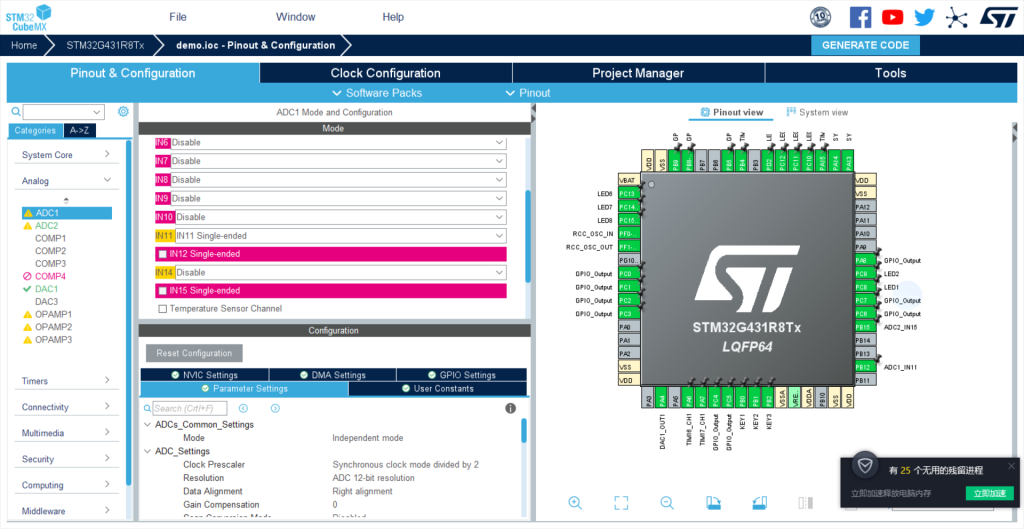Click the parameter search input field
The width and height of the screenshot is (1024, 529).
(189, 408)
